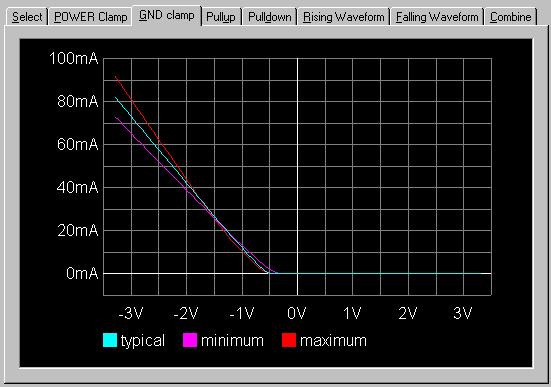Switch to the Select tab
This screenshot has height=387, width=551.
[x=27, y=17]
